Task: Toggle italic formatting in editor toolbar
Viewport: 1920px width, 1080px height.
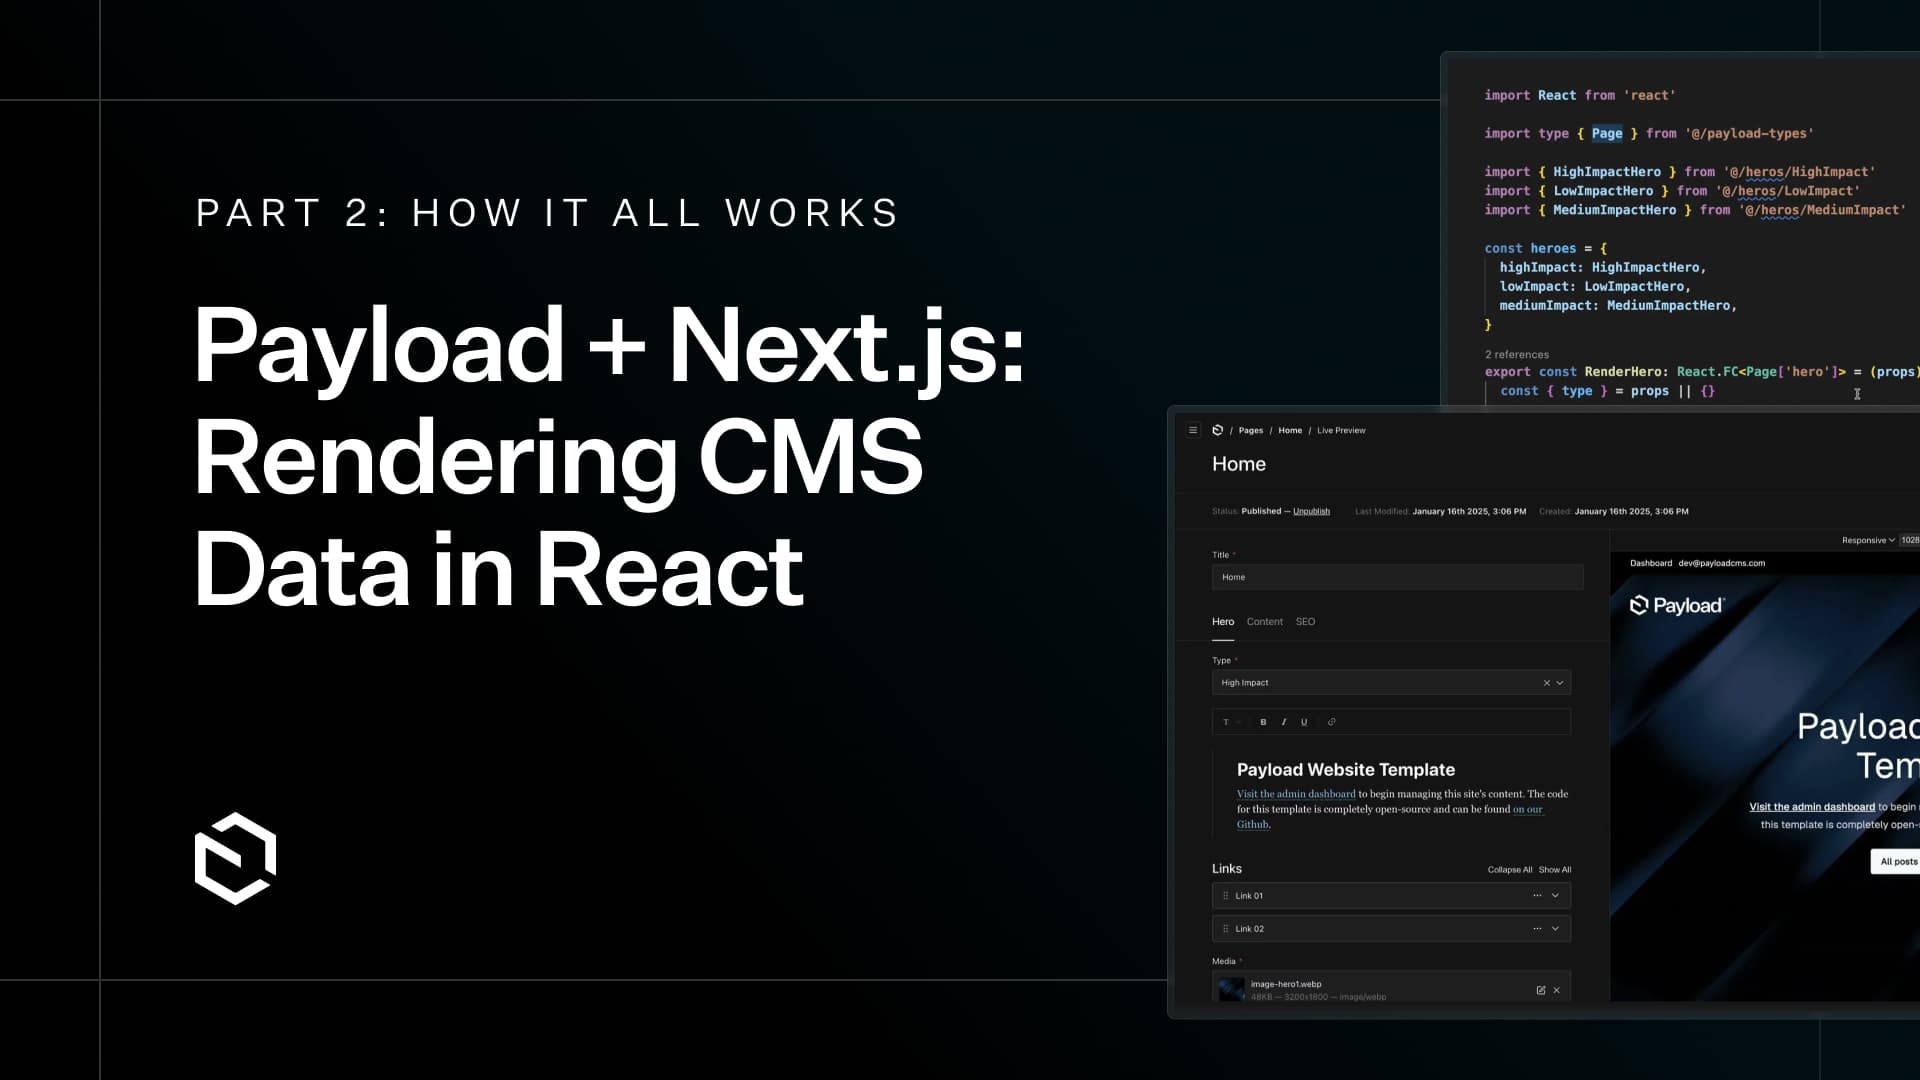Action: [1284, 722]
